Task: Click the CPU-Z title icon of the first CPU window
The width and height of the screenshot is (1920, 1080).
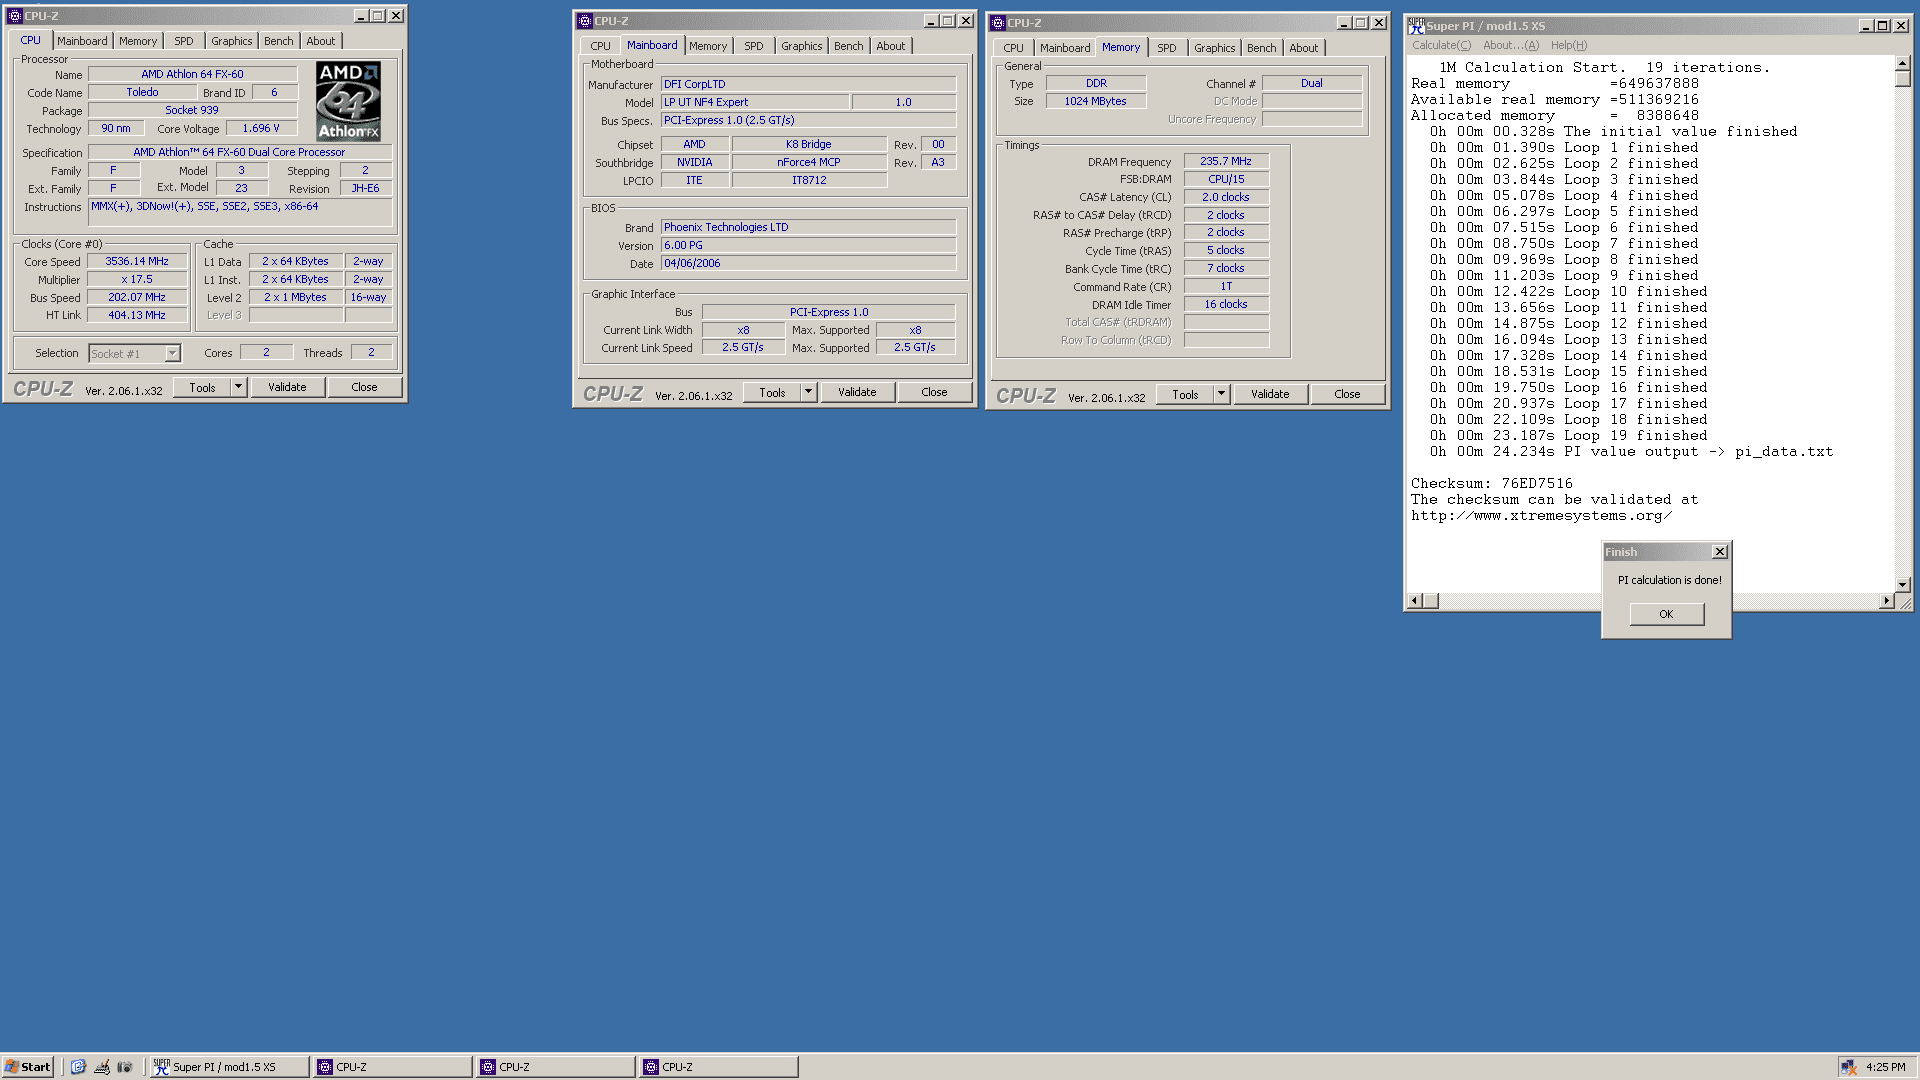Action: tap(14, 16)
